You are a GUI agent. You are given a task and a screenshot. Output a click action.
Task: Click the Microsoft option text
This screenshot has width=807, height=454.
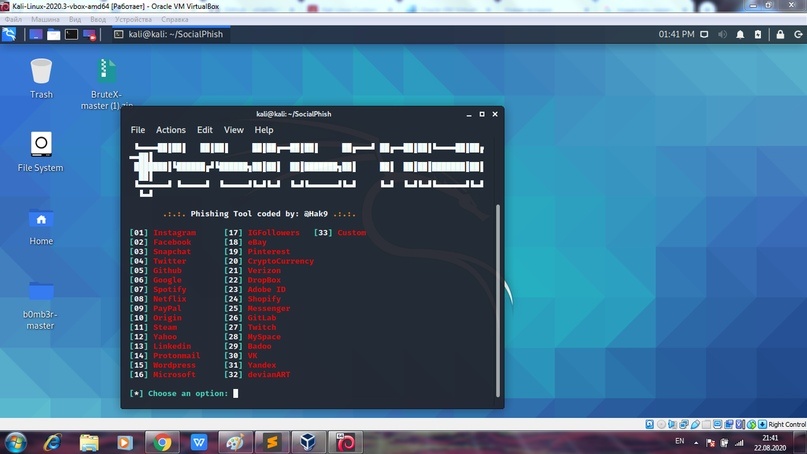(174, 375)
